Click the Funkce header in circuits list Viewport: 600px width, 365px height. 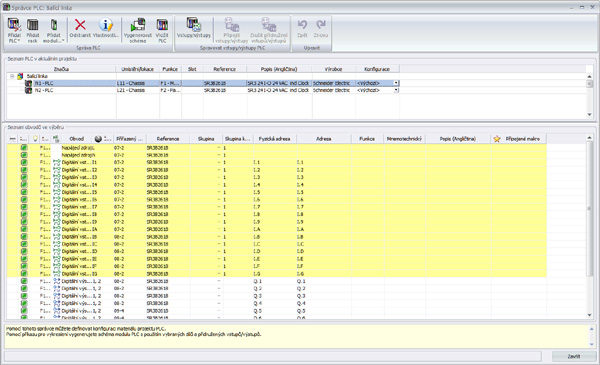367,139
